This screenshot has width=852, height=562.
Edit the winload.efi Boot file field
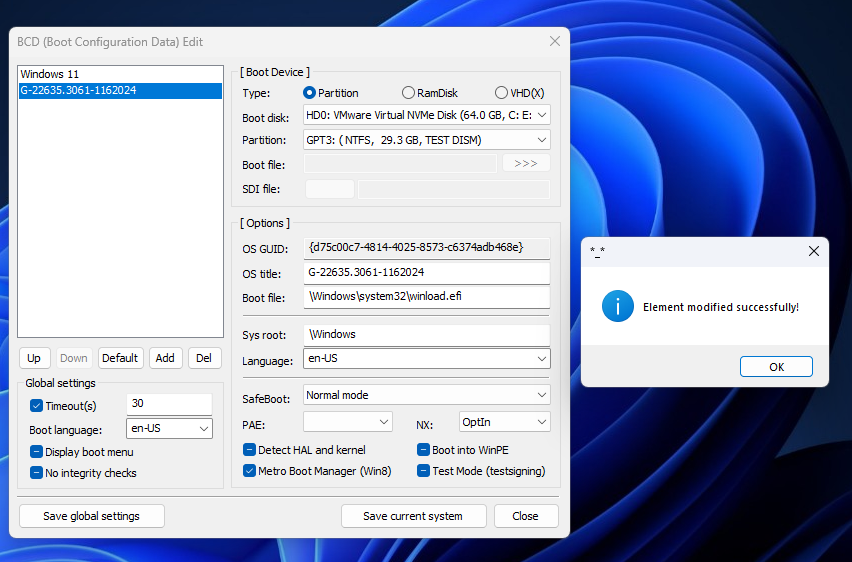click(427, 297)
